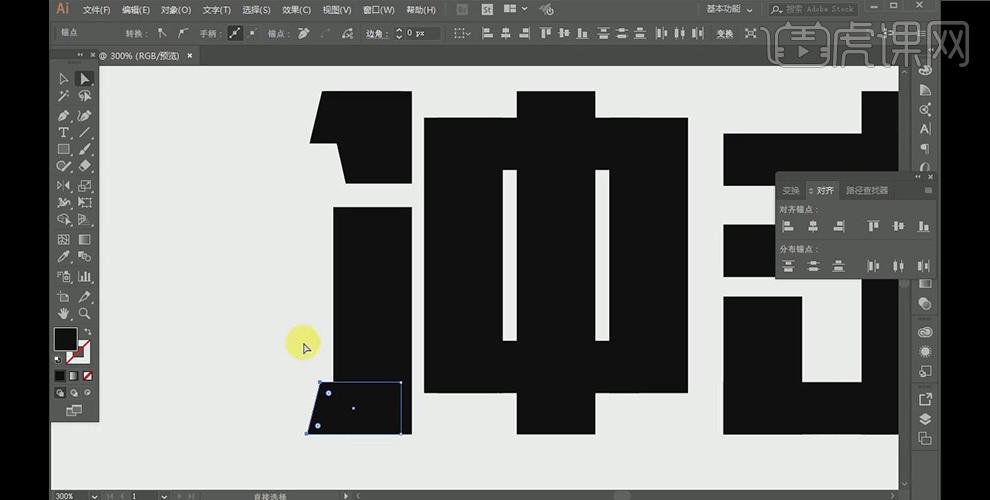Select the Pen tool

click(64, 116)
